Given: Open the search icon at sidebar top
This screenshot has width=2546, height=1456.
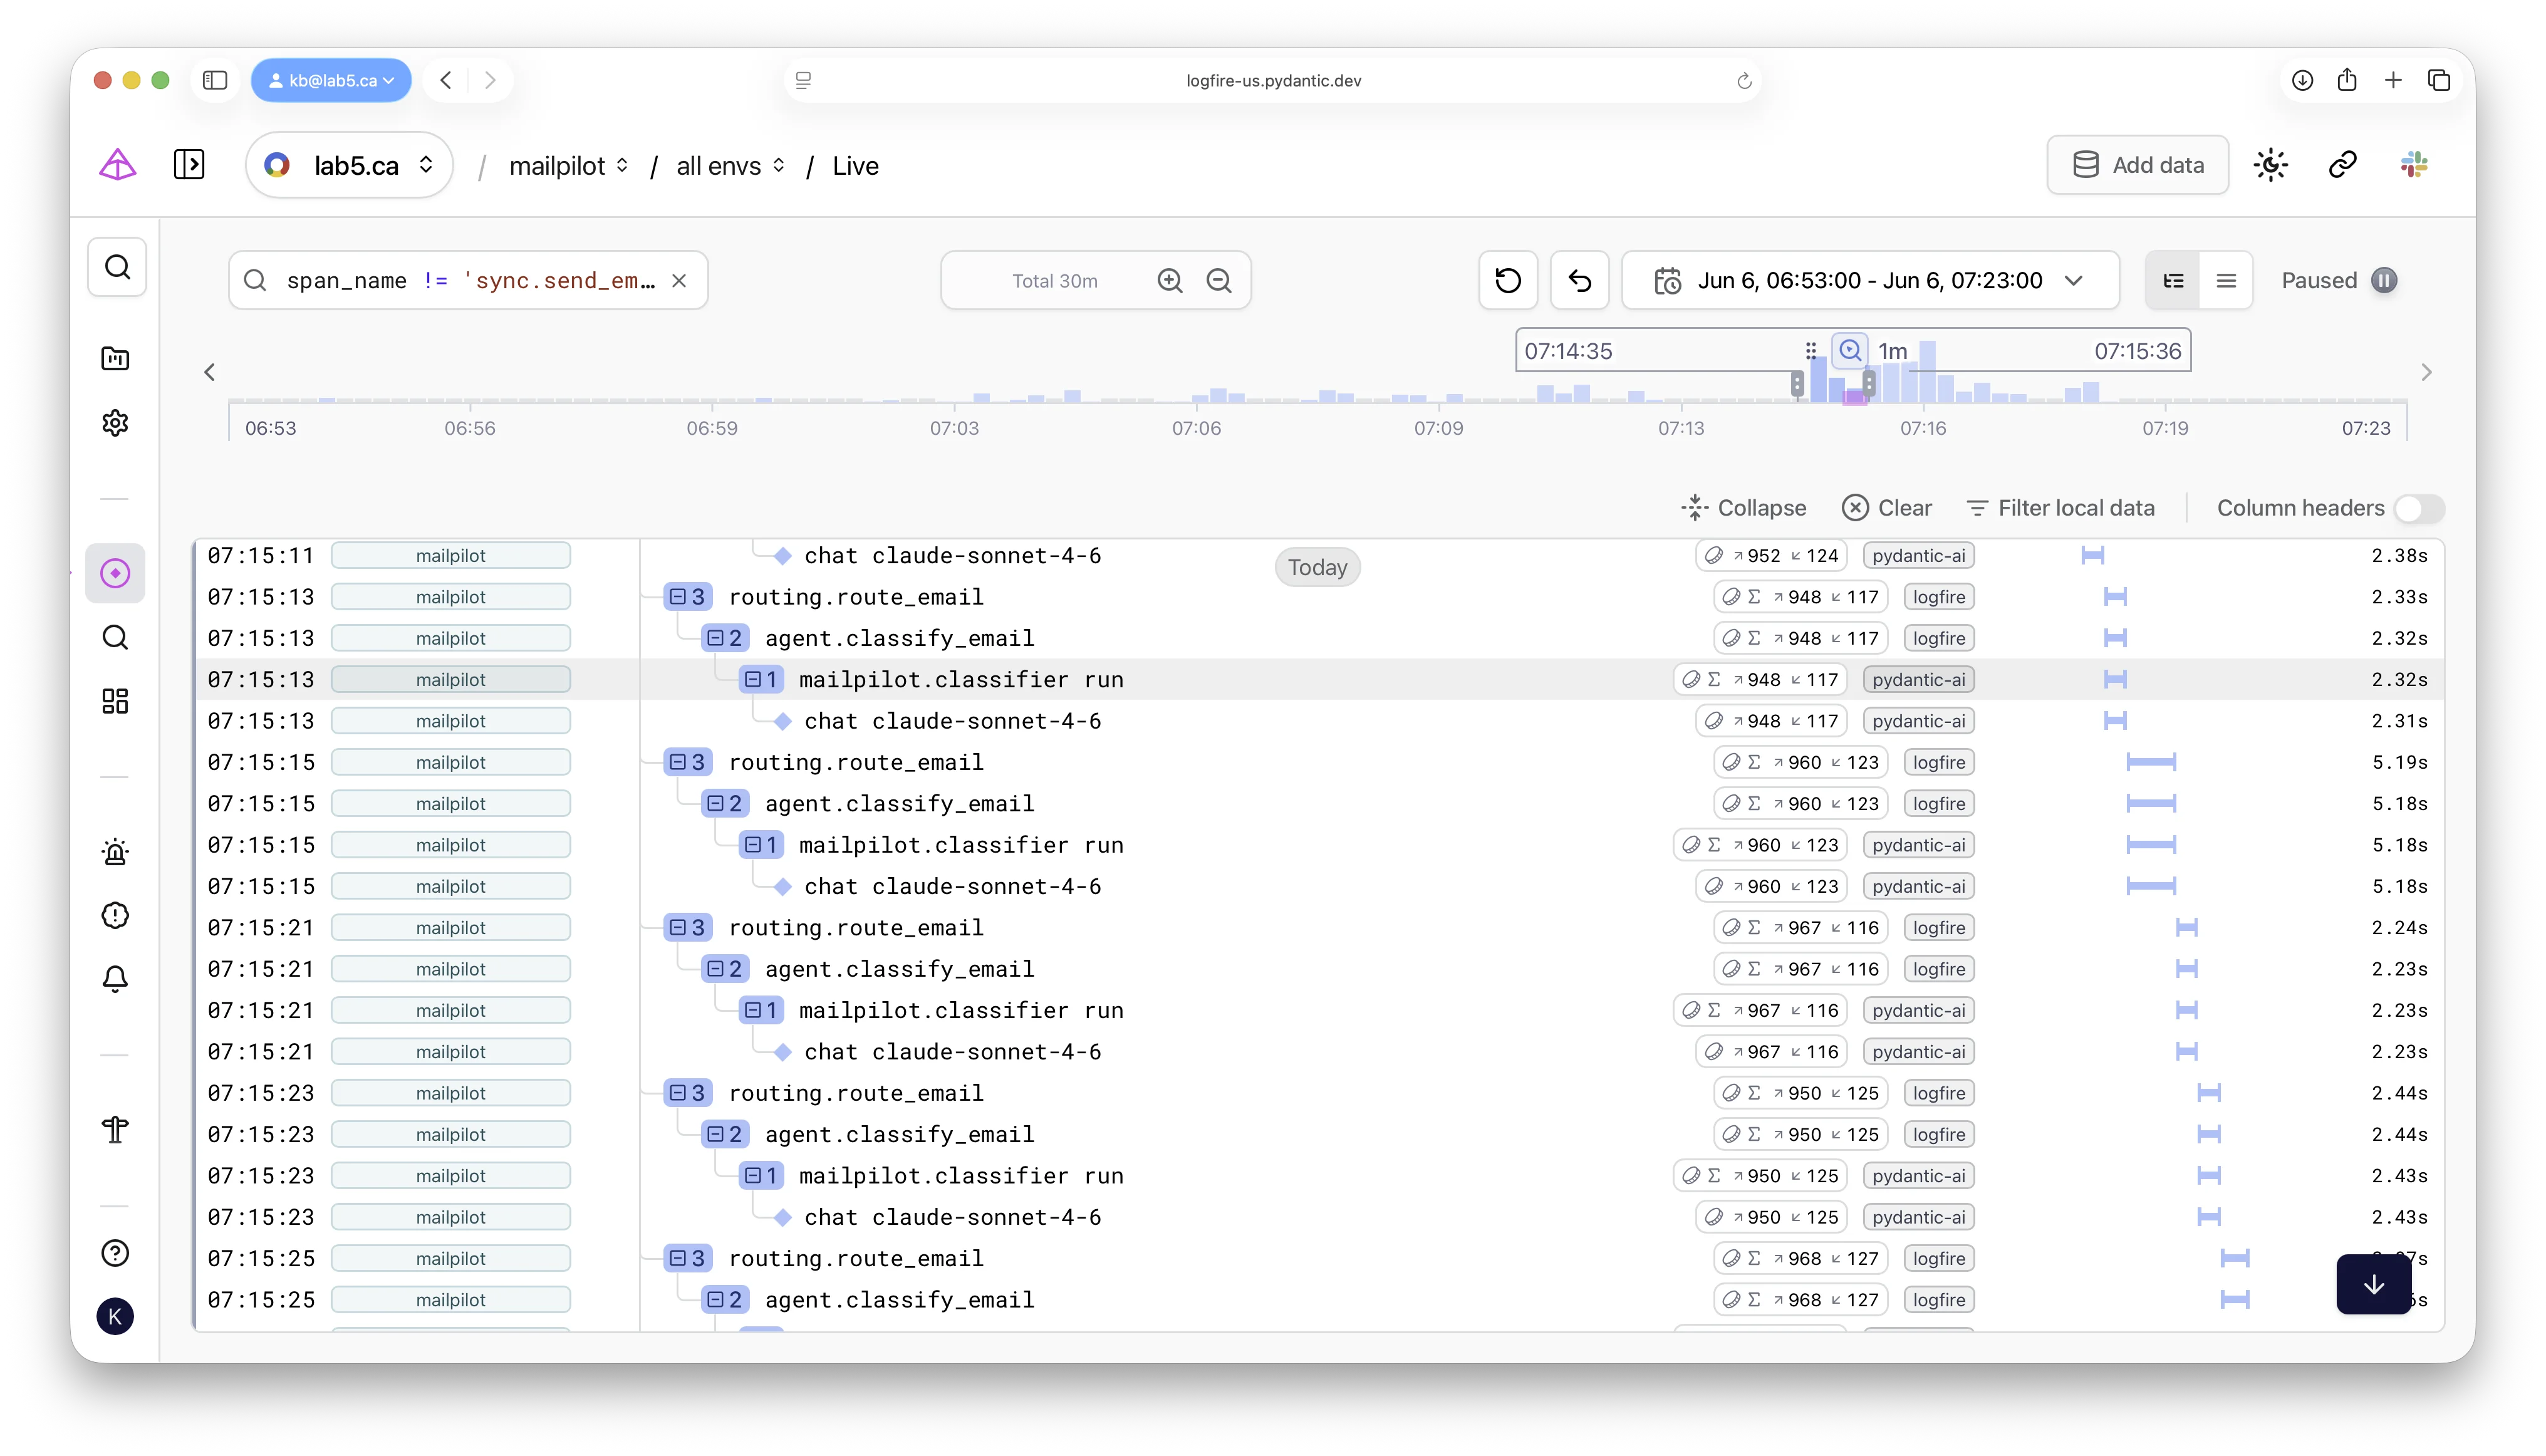Looking at the screenshot, I should 117,267.
